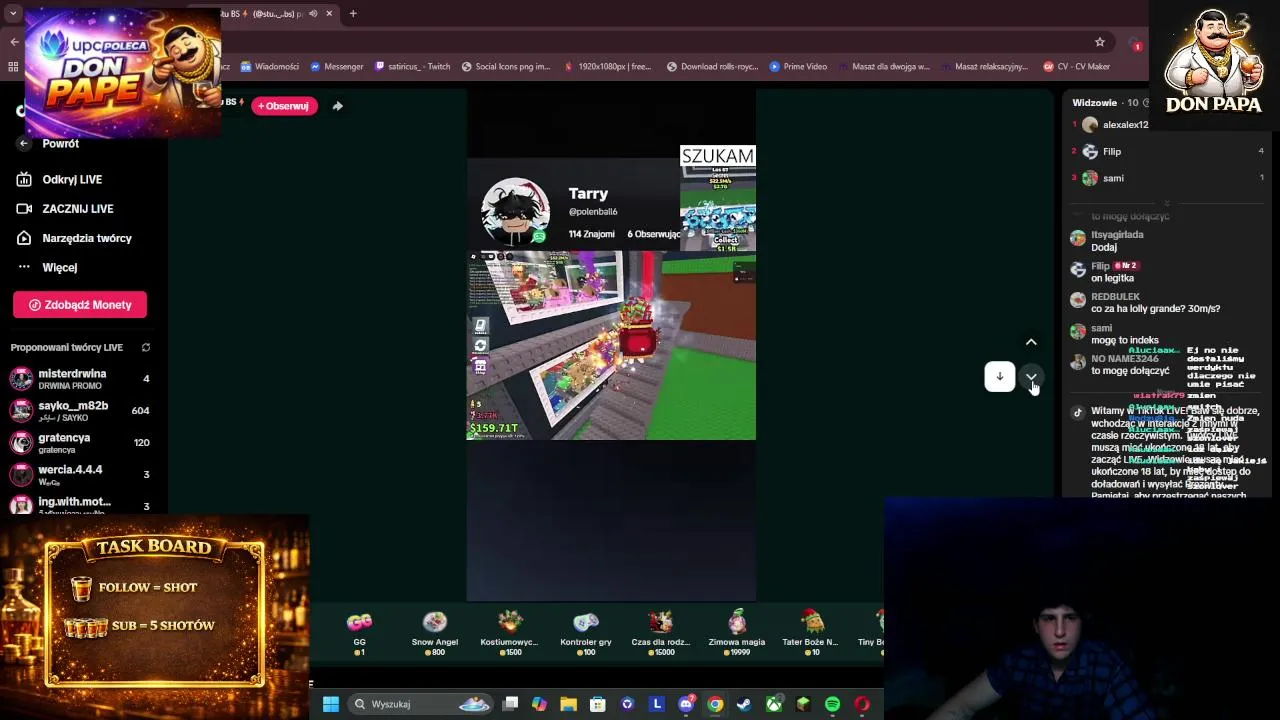Open viewer Filip in top viewers list
Viewport: 1280px width, 720px height.
[x=1165, y=151]
